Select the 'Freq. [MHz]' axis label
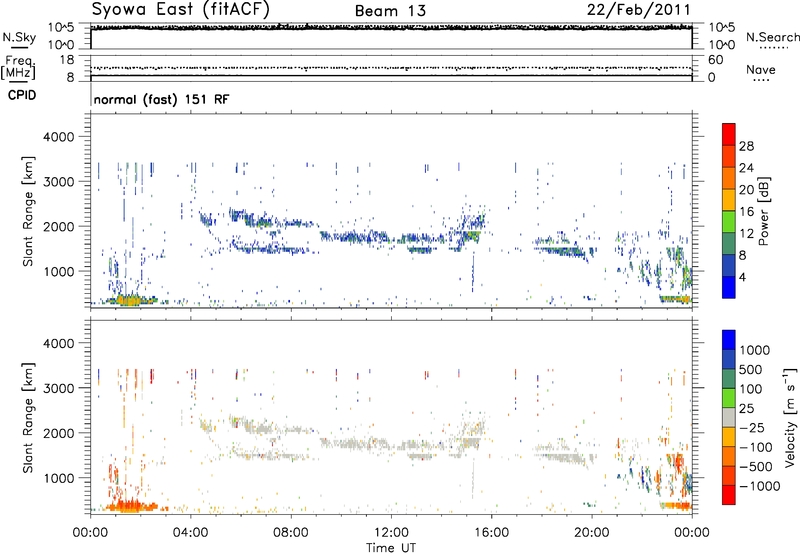The height and width of the screenshot is (554, 800). [18, 67]
